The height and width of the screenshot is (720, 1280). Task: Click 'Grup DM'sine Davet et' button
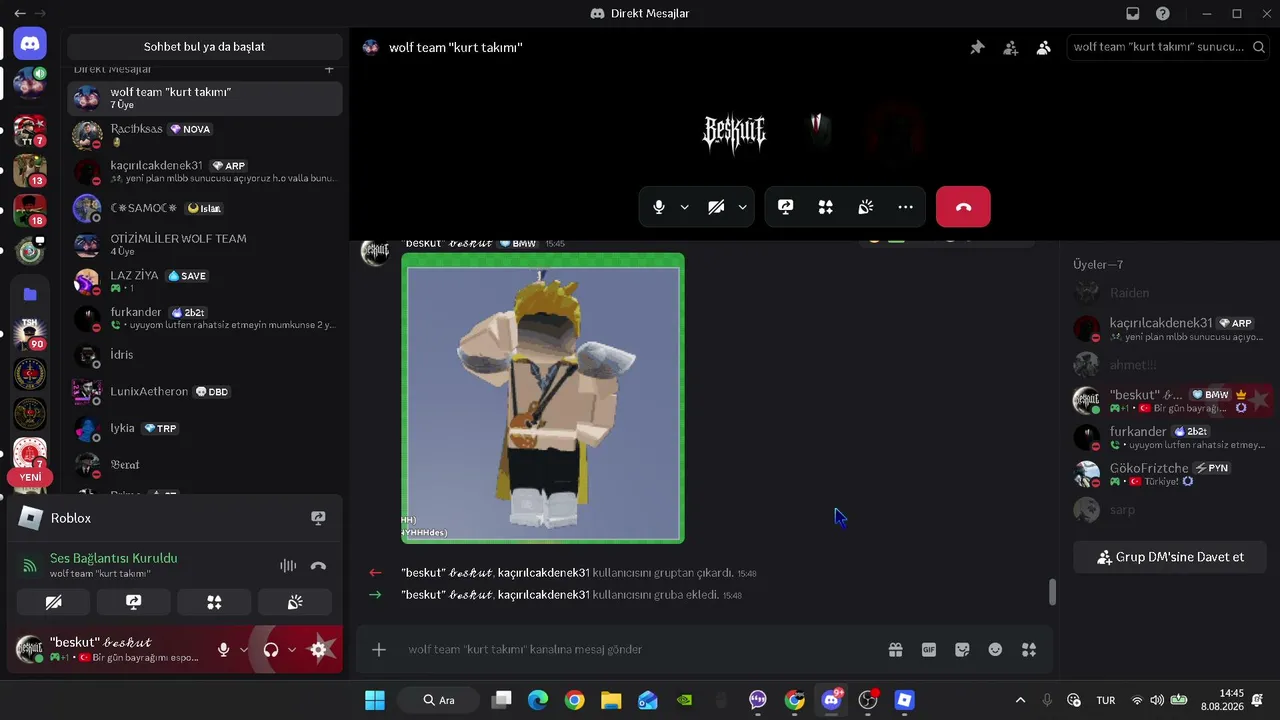coord(1170,557)
